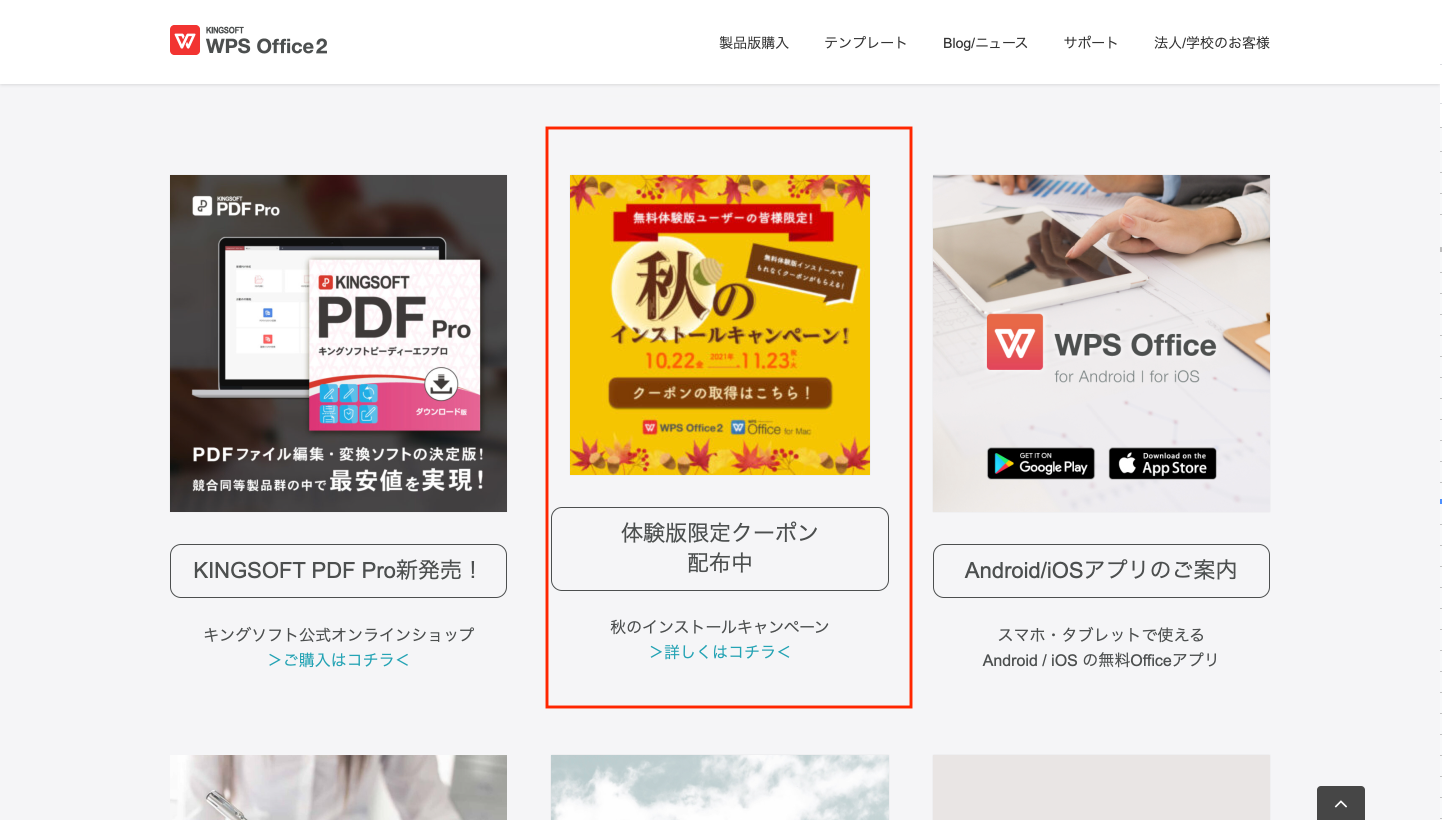The width and height of the screenshot is (1442, 820).
Task: Open the autumn install campaign banner
Action: [x=720, y=325]
